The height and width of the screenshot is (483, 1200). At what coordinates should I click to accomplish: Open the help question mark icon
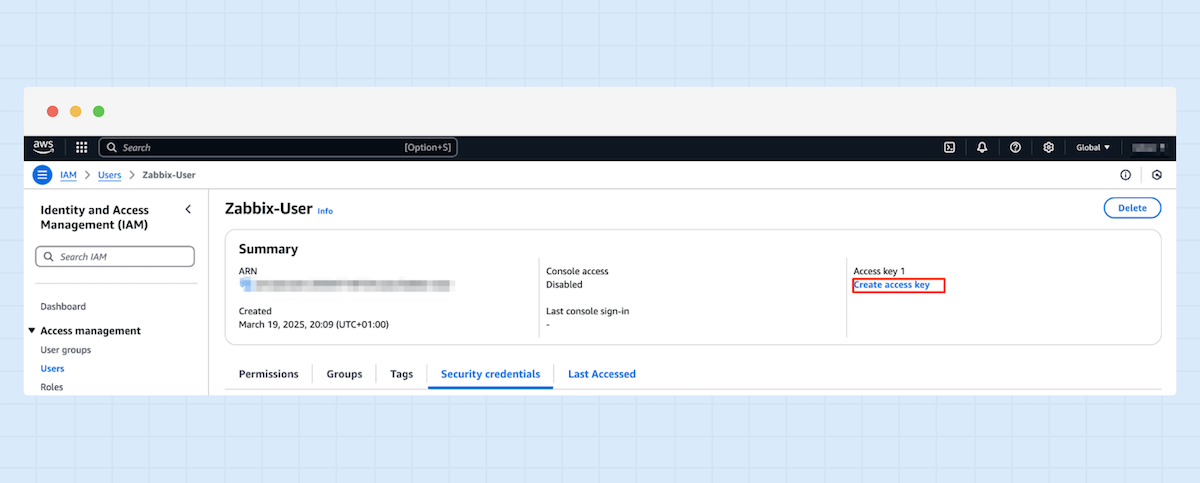click(x=1015, y=147)
